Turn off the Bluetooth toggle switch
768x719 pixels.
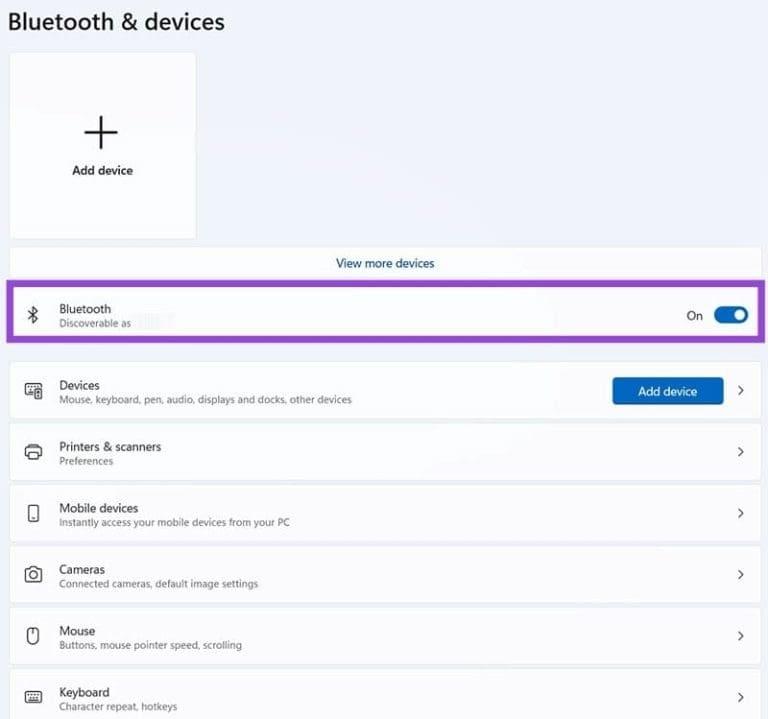(x=731, y=315)
